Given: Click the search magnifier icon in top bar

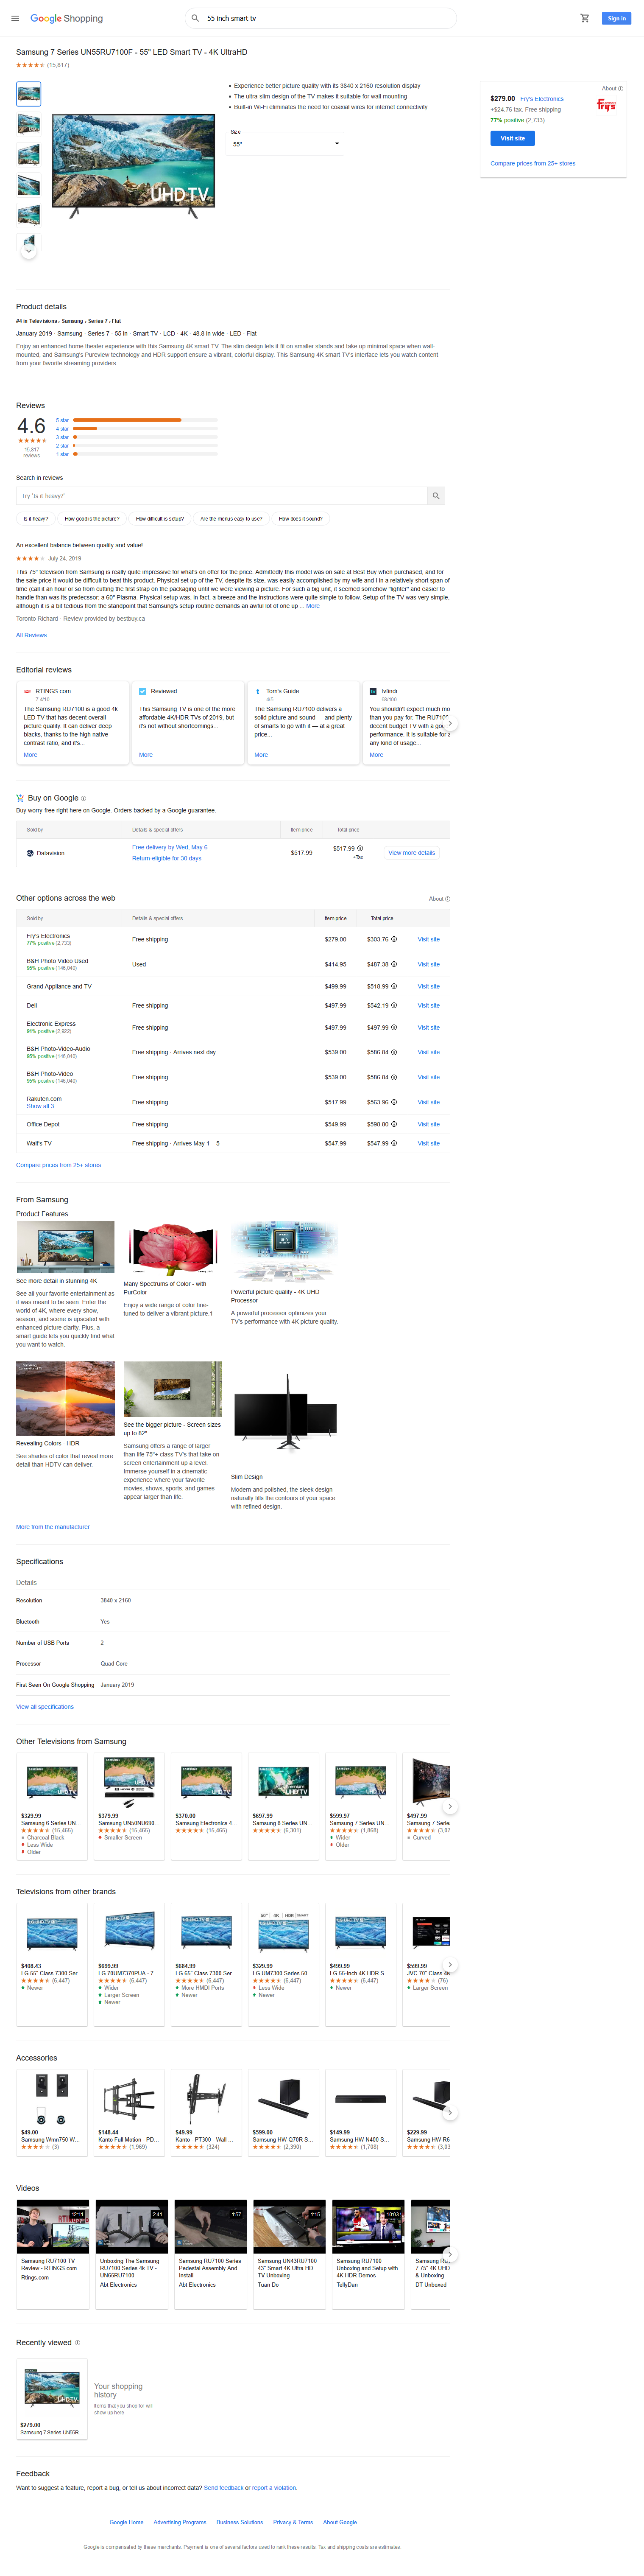Looking at the screenshot, I should pos(196,18).
